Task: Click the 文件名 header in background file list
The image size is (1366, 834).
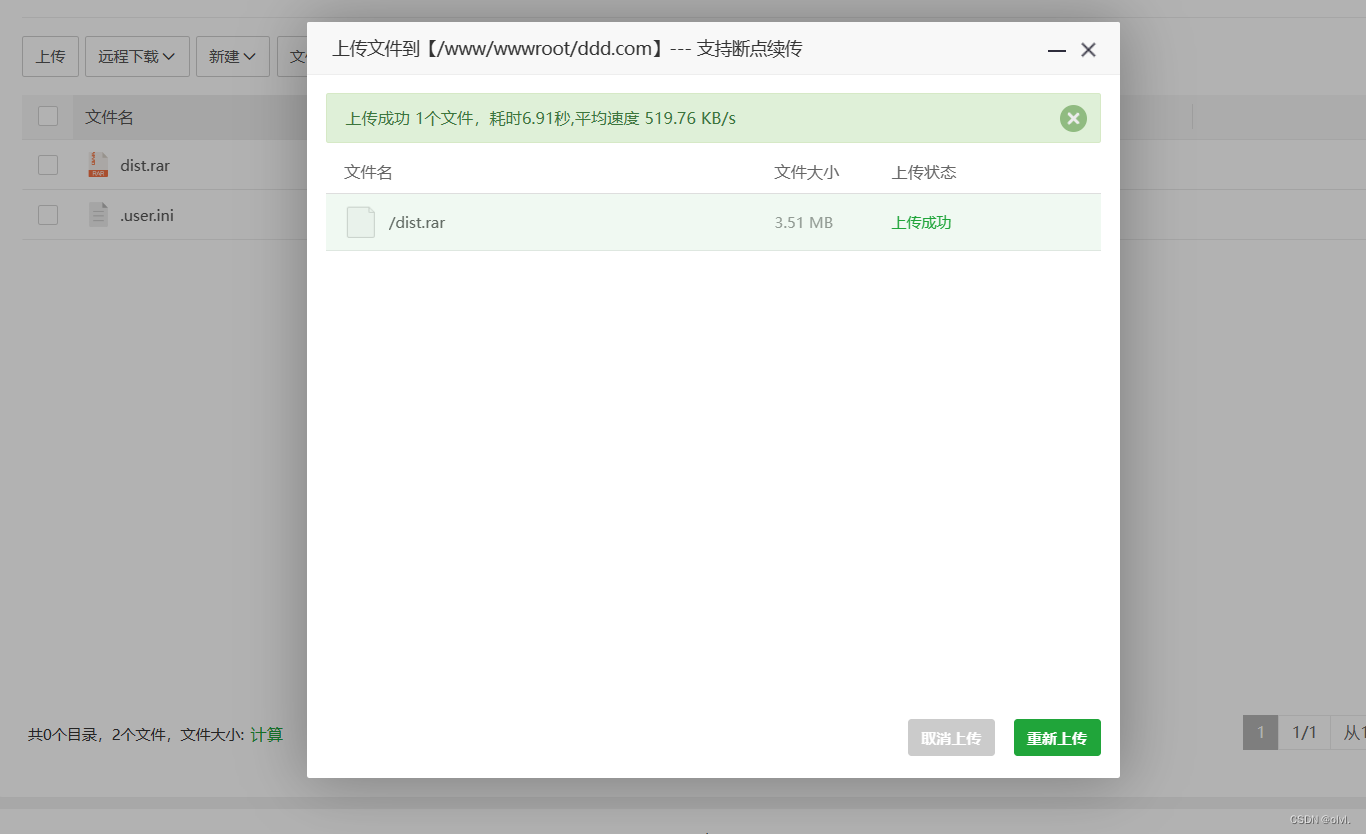Action: click(x=109, y=117)
